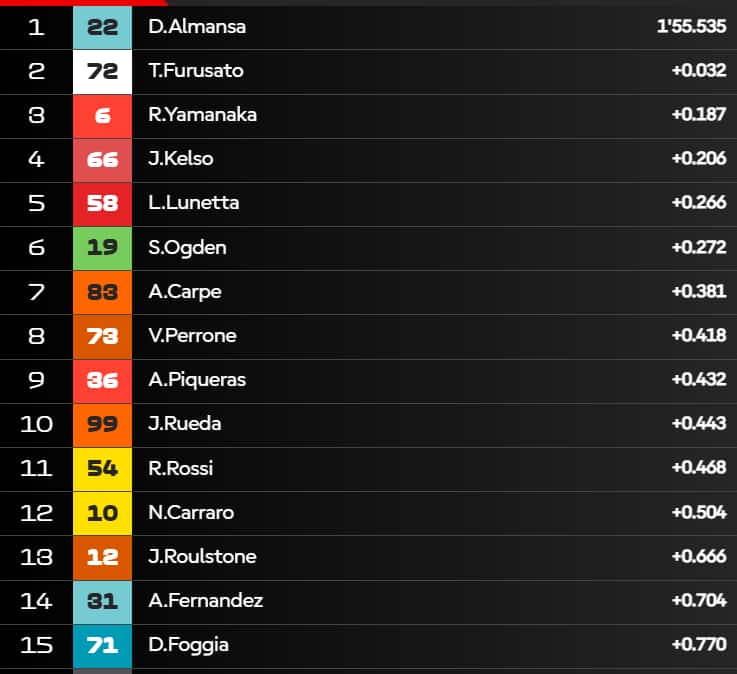
Task: Click J.Kelso rider name
Action: click(181, 159)
